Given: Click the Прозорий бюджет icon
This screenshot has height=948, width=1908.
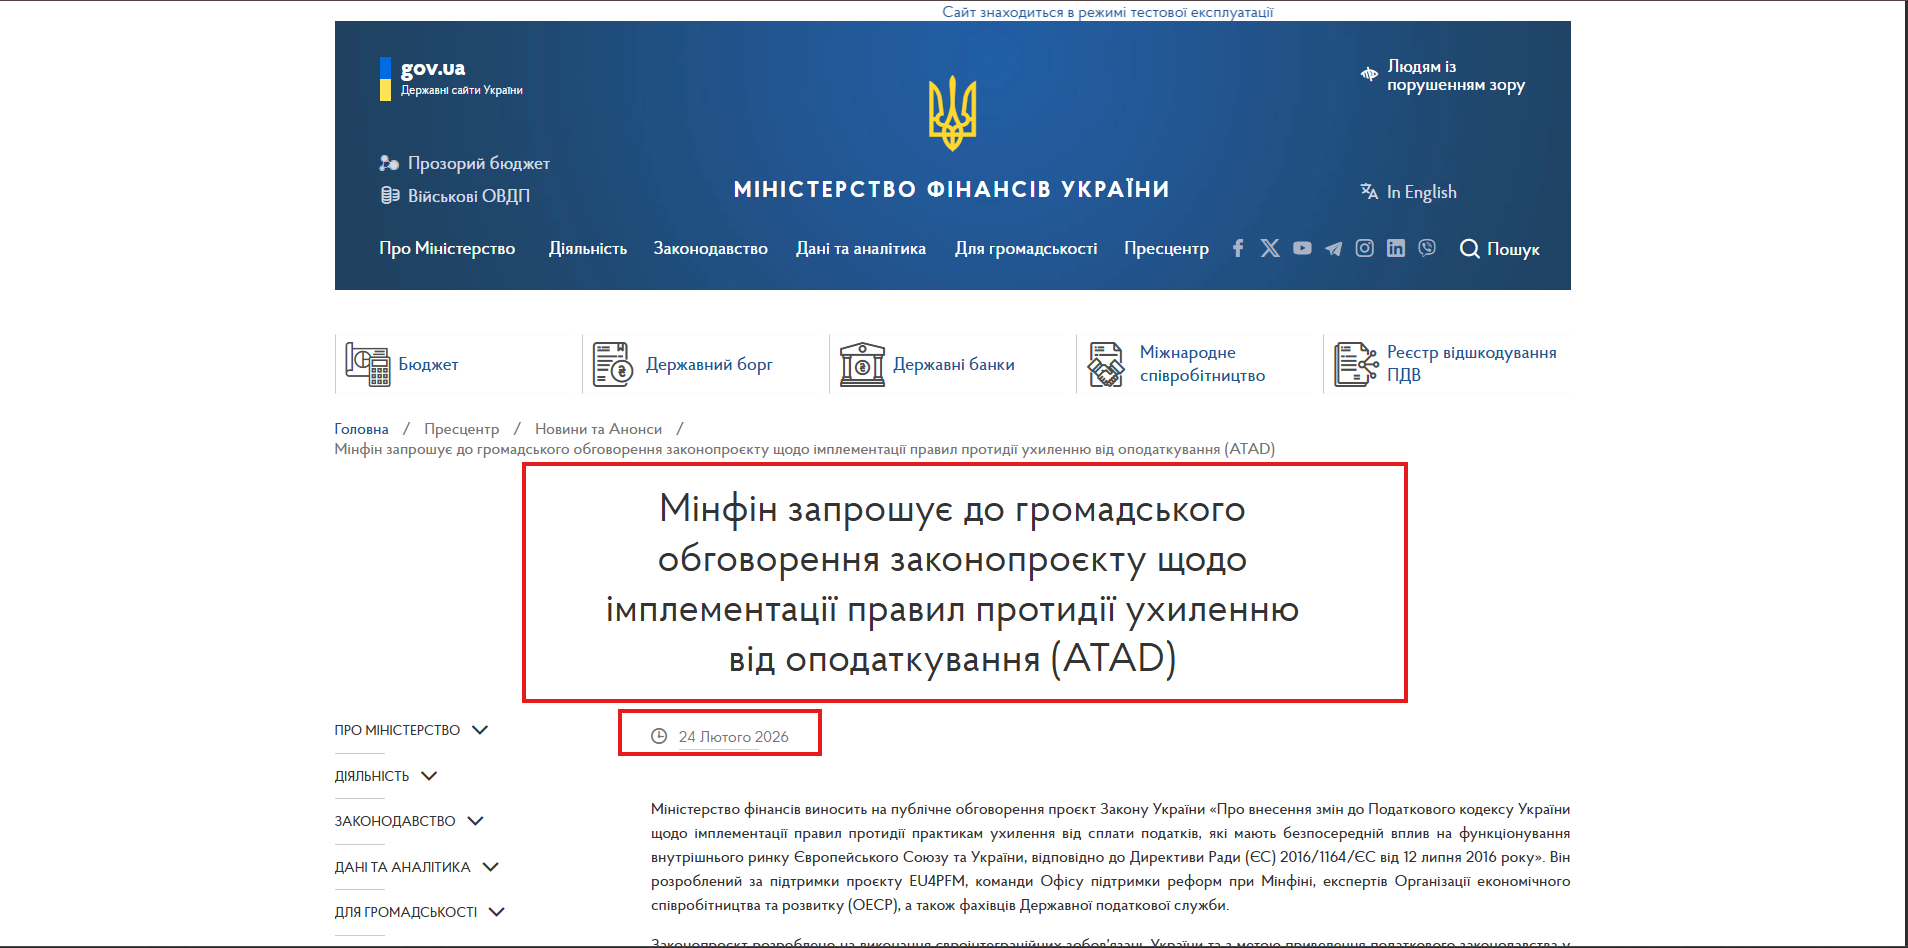Looking at the screenshot, I should pos(389,163).
